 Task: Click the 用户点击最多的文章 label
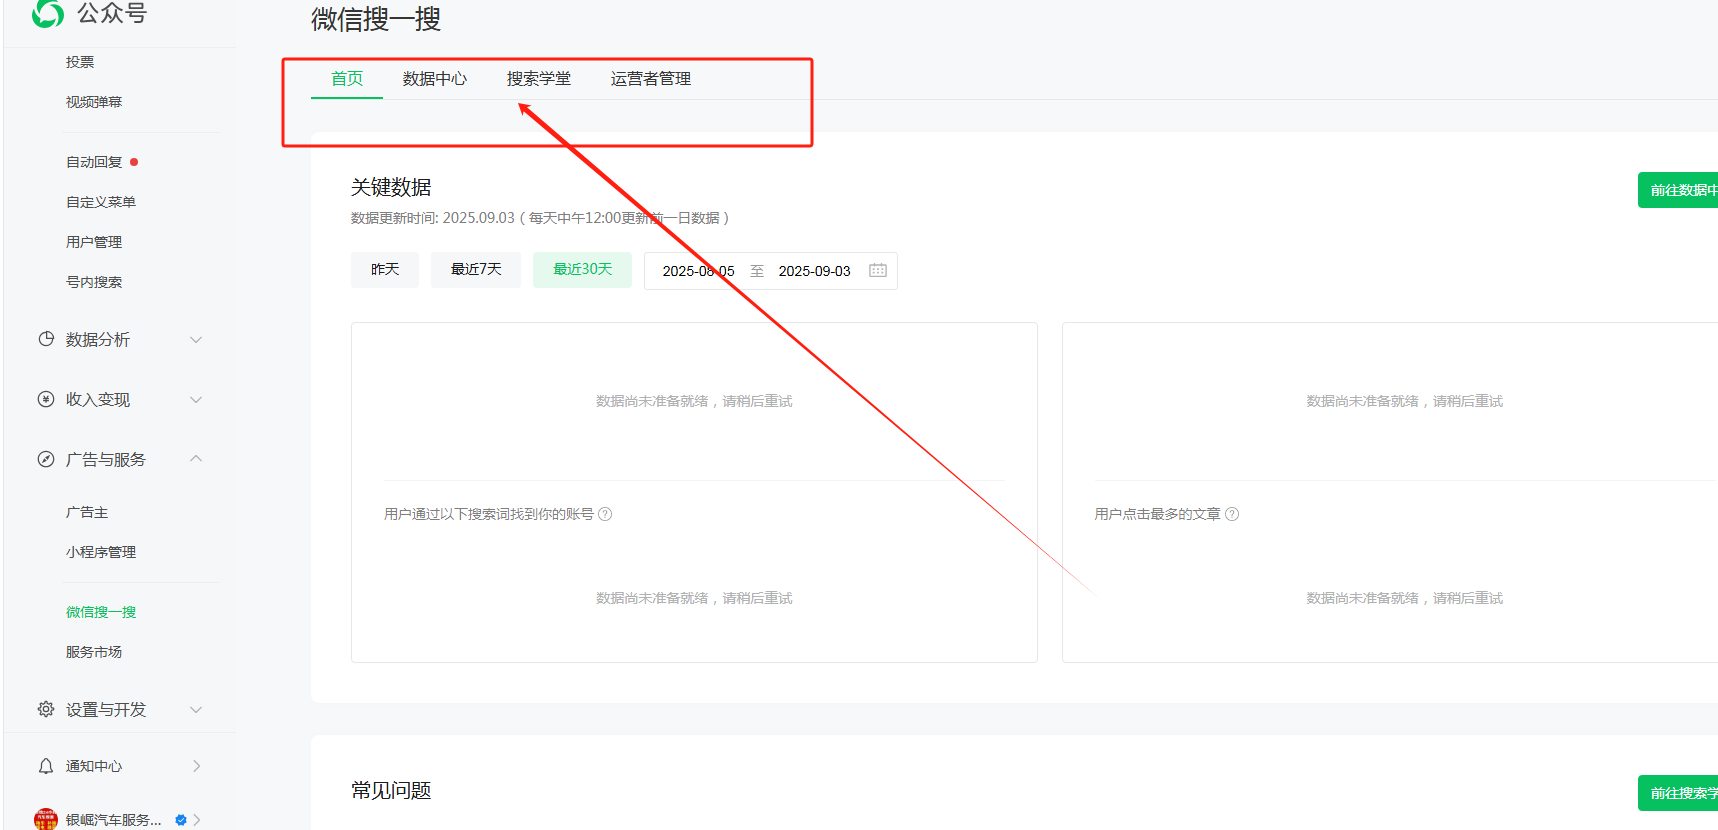[x=1157, y=514]
